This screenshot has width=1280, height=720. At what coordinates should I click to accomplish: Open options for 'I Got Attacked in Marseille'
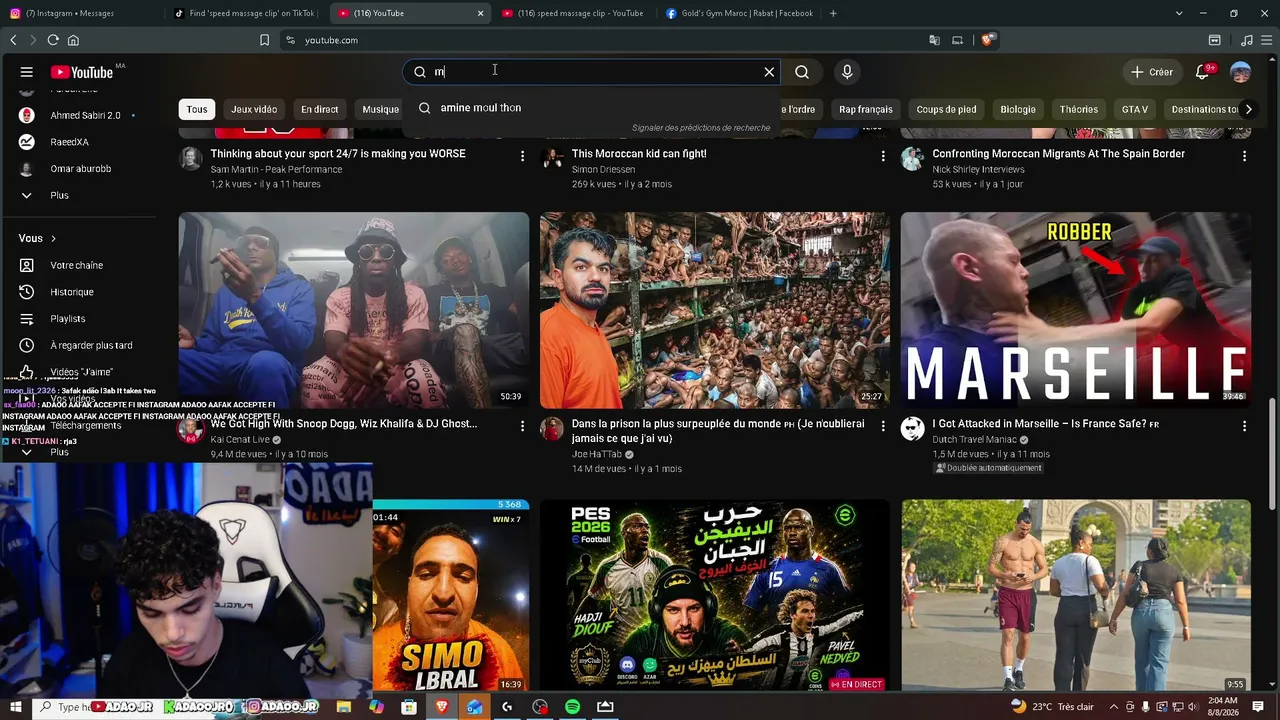tap(1244, 426)
